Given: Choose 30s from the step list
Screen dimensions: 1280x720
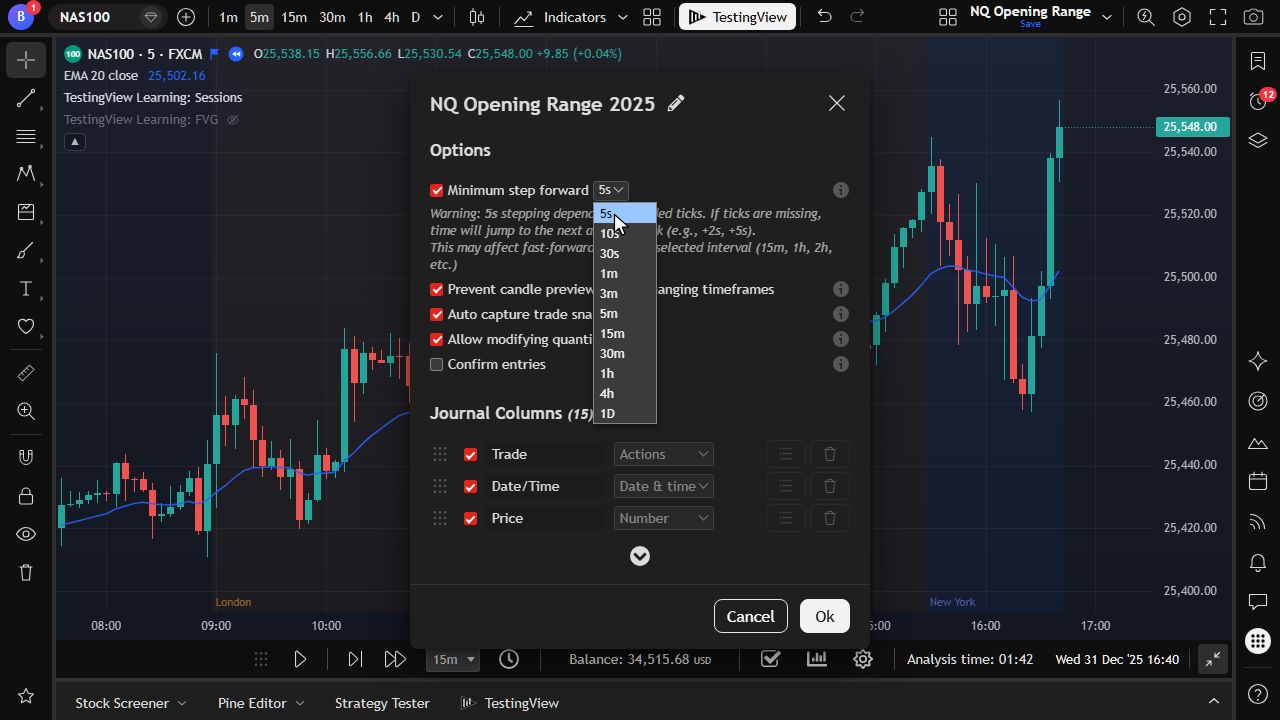Looking at the screenshot, I should click(625, 253).
